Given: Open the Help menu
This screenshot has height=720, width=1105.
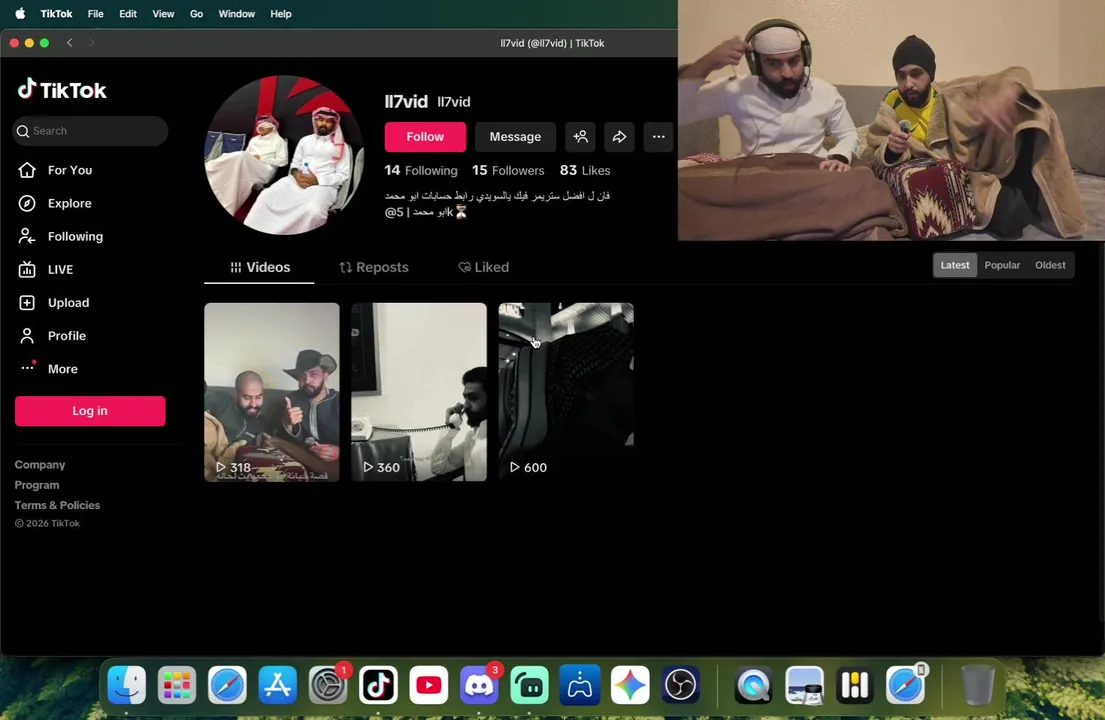Looking at the screenshot, I should point(280,13).
